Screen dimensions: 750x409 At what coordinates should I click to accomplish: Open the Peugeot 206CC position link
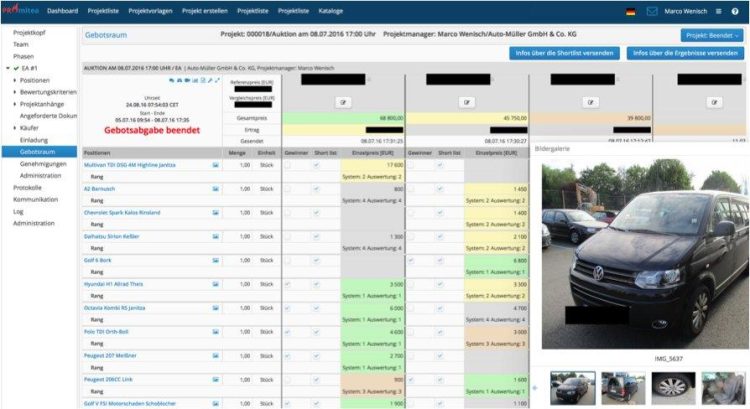tap(108, 379)
